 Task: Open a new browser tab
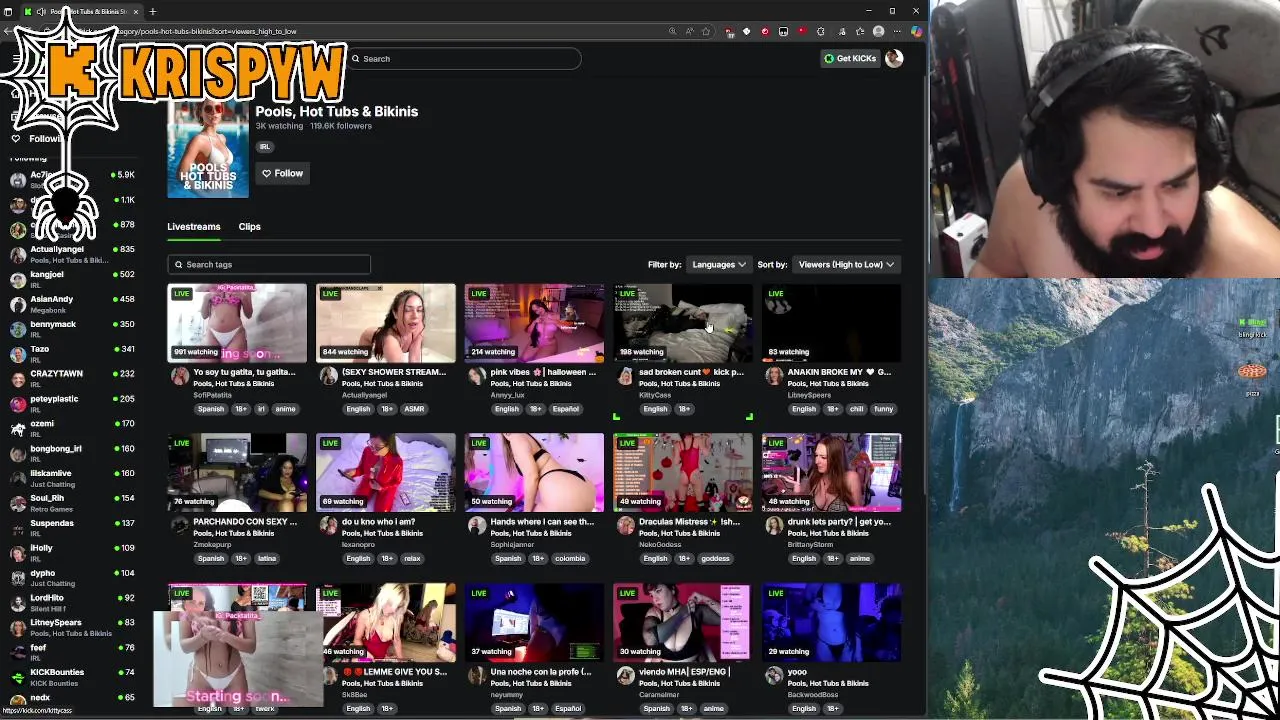153,11
